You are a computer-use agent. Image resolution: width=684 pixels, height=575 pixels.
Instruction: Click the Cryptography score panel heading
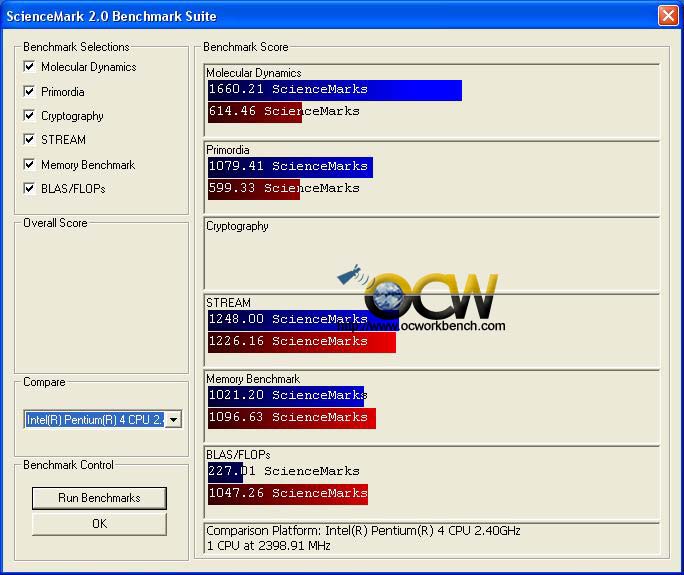(237, 226)
